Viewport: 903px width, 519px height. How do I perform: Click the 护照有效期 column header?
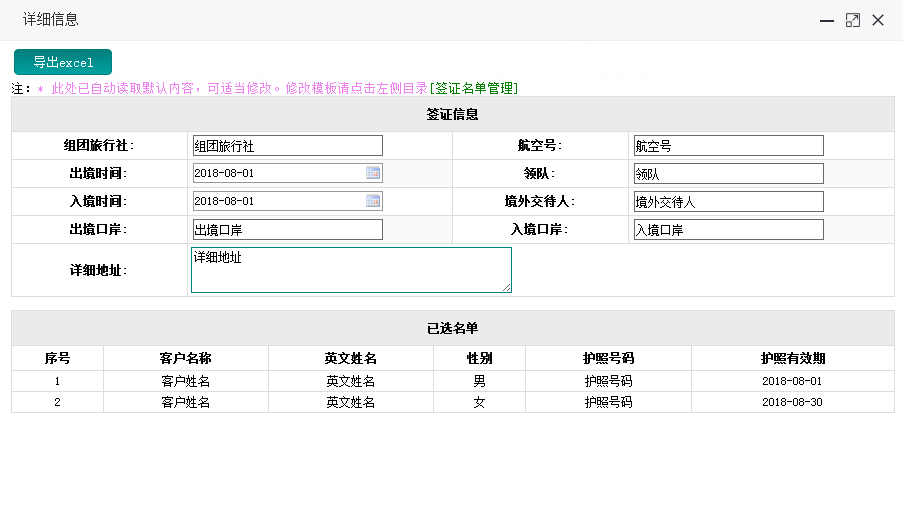point(792,358)
